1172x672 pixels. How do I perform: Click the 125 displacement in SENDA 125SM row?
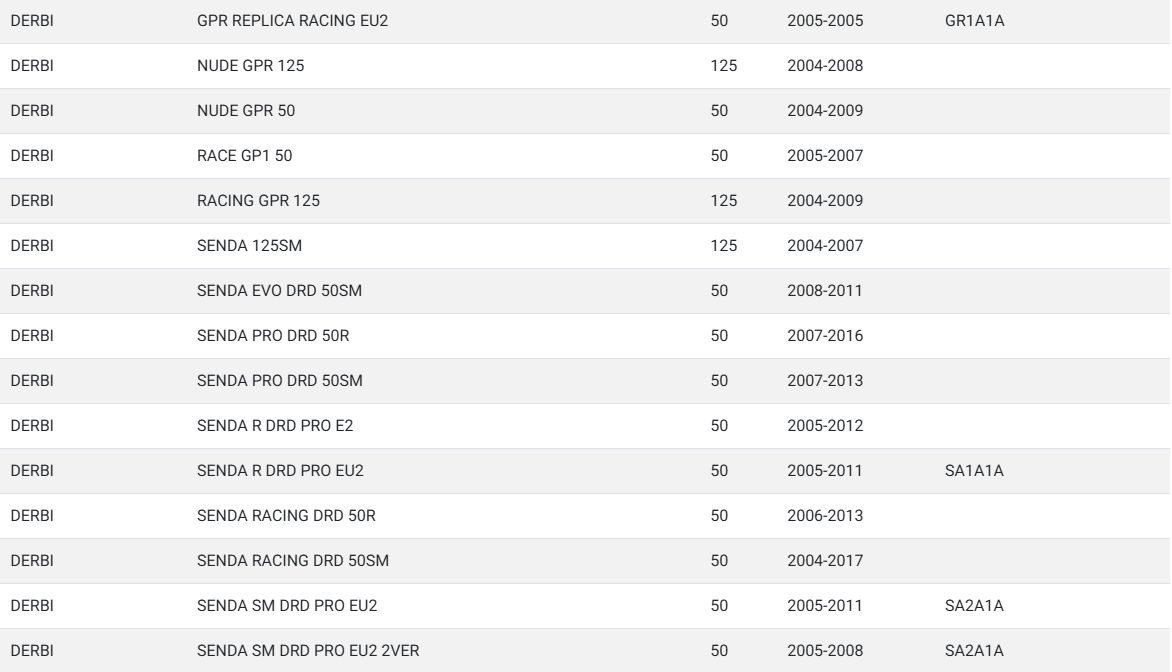click(724, 245)
